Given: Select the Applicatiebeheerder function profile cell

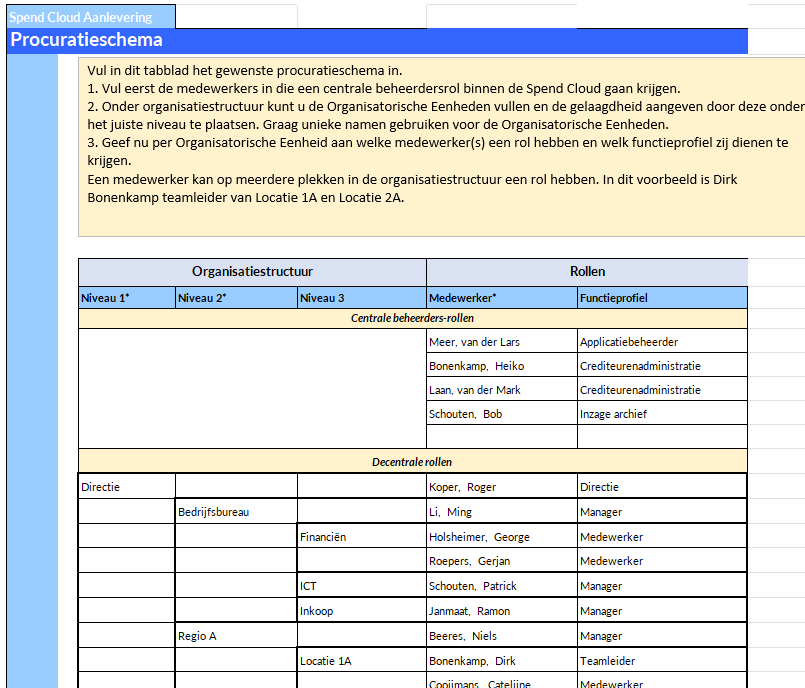Looking at the screenshot, I should click(x=629, y=342).
